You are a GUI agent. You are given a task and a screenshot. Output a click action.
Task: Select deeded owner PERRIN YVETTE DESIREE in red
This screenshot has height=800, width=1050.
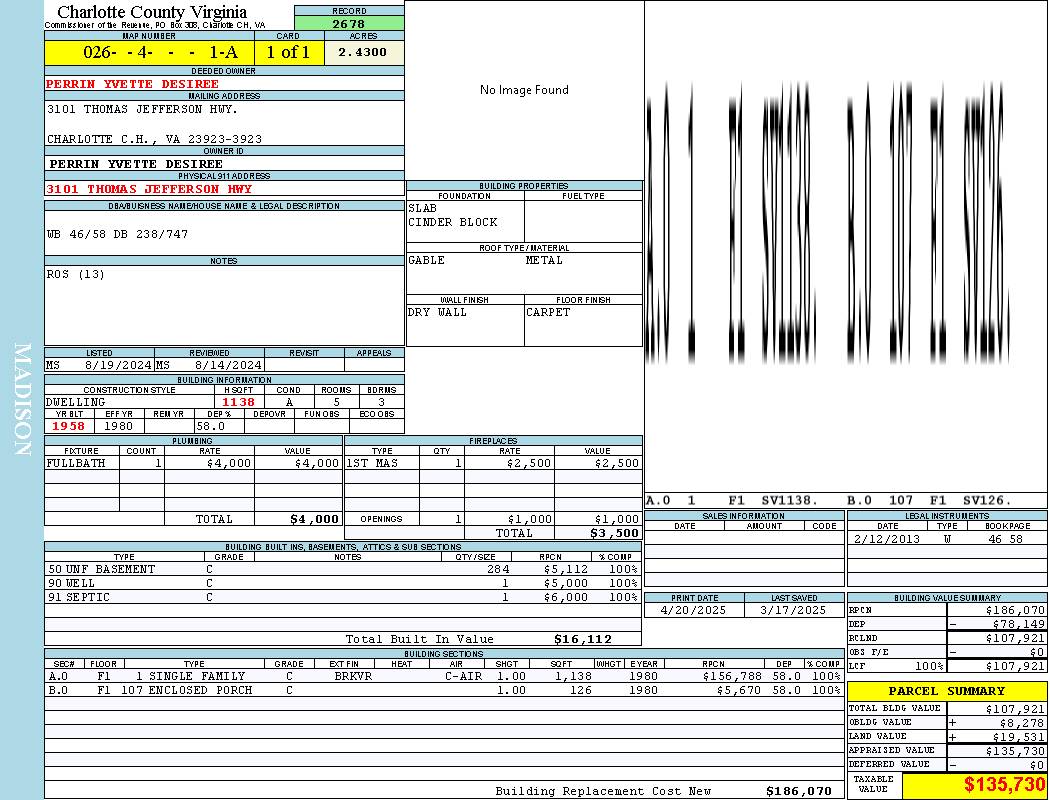tap(133, 84)
